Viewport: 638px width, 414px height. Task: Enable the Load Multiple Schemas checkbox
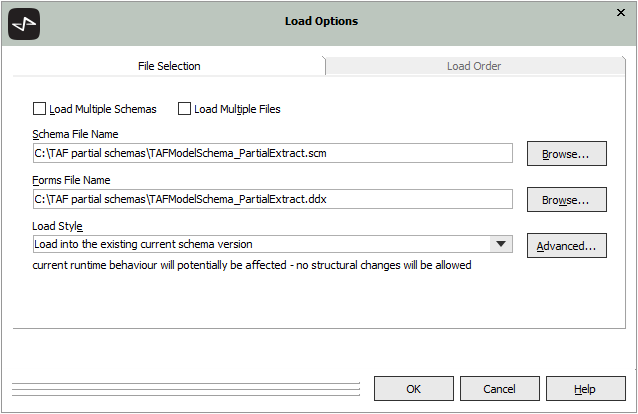pos(40,109)
